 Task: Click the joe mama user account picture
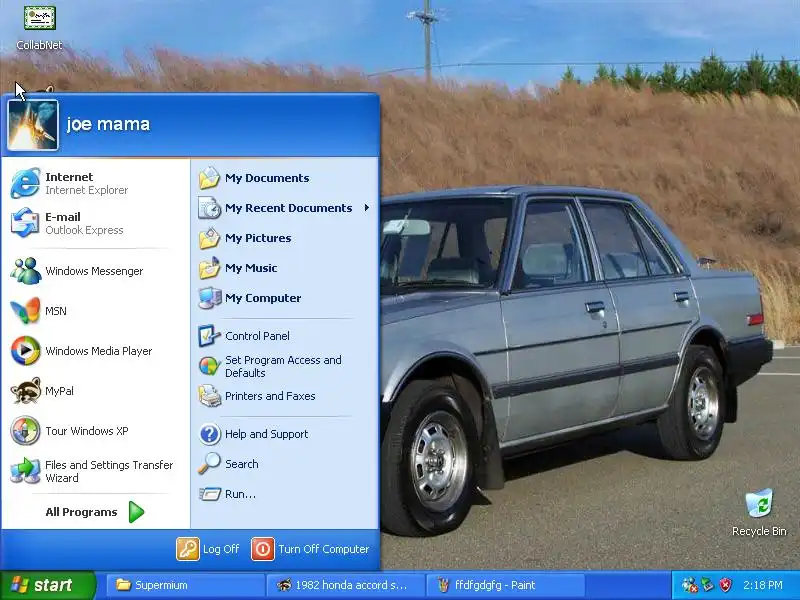point(33,125)
